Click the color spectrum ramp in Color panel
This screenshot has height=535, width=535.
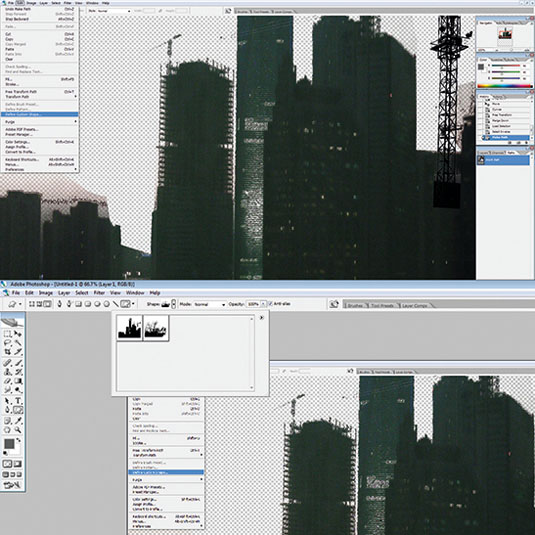[x=504, y=86]
